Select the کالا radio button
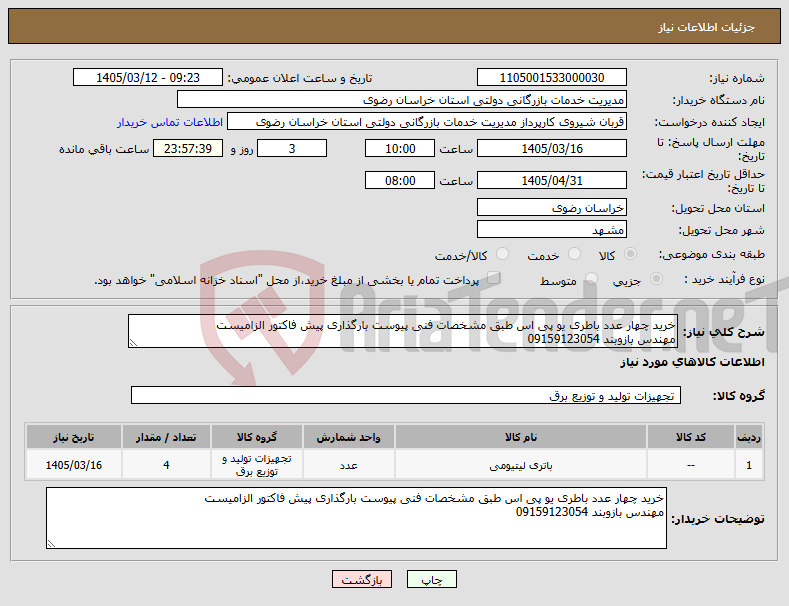 pos(630,254)
